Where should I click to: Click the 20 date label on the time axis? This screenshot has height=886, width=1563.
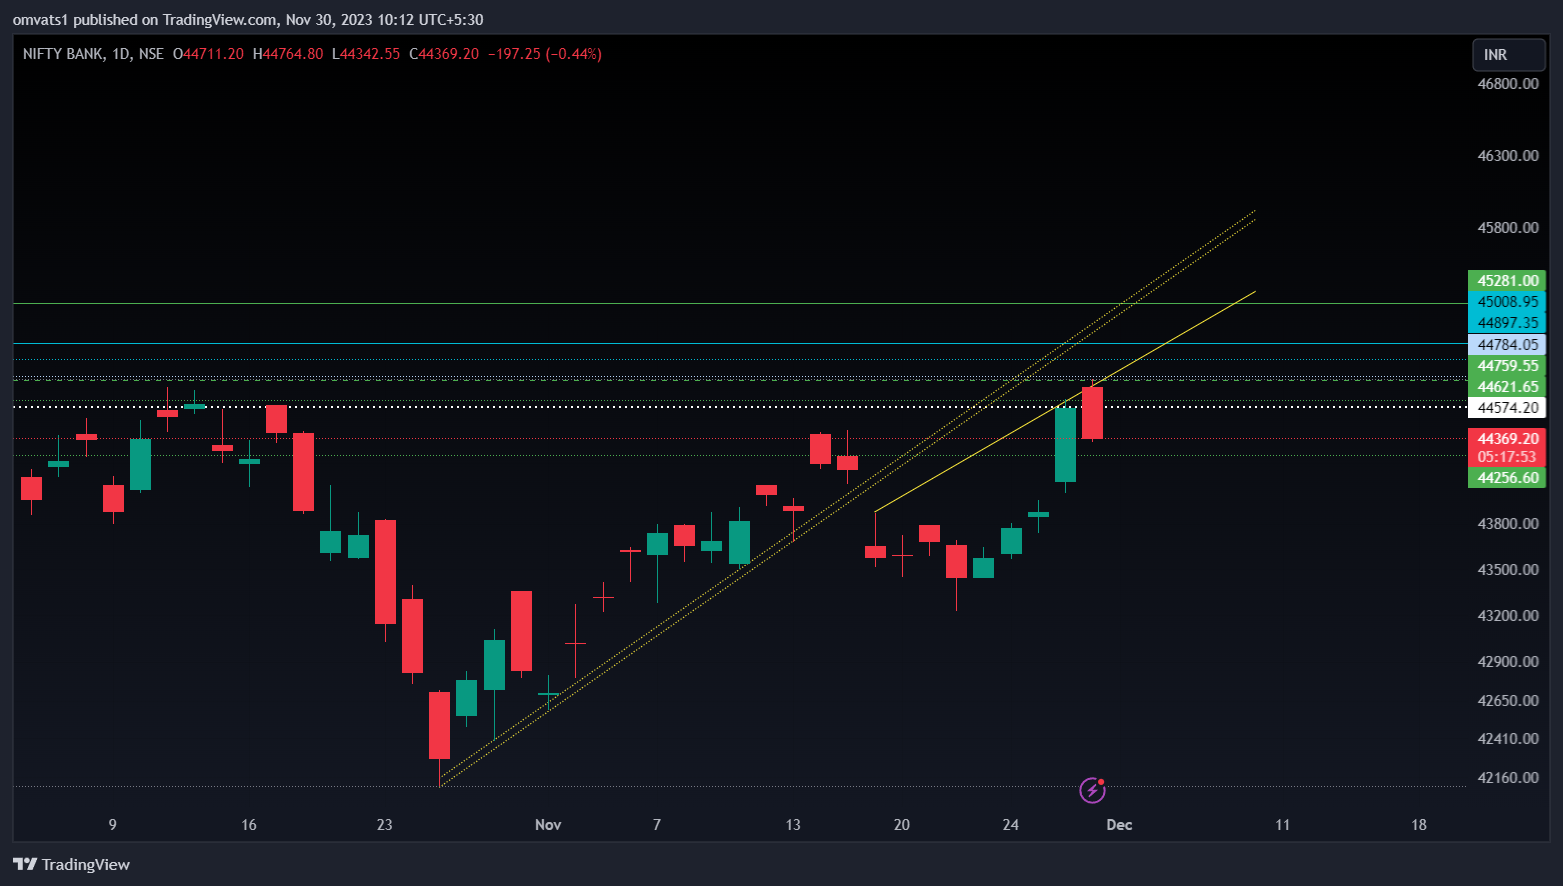click(x=902, y=825)
